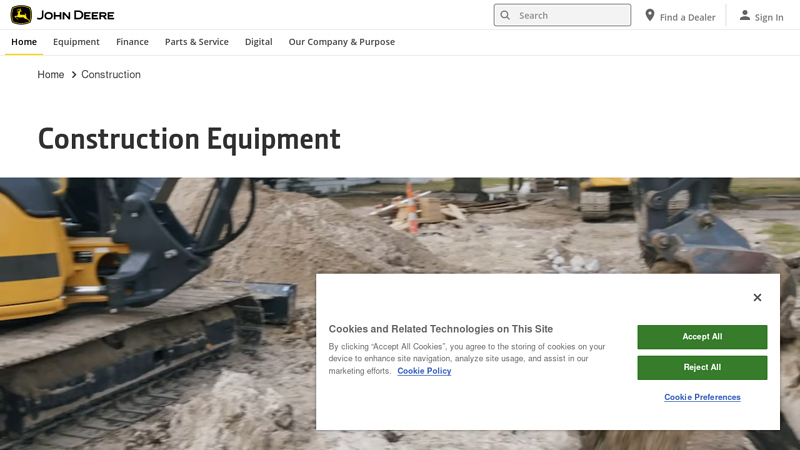Image resolution: width=800 pixels, height=450 pixels.
Task: Click the Construction Equipment heading
Action: pos(189,139)
